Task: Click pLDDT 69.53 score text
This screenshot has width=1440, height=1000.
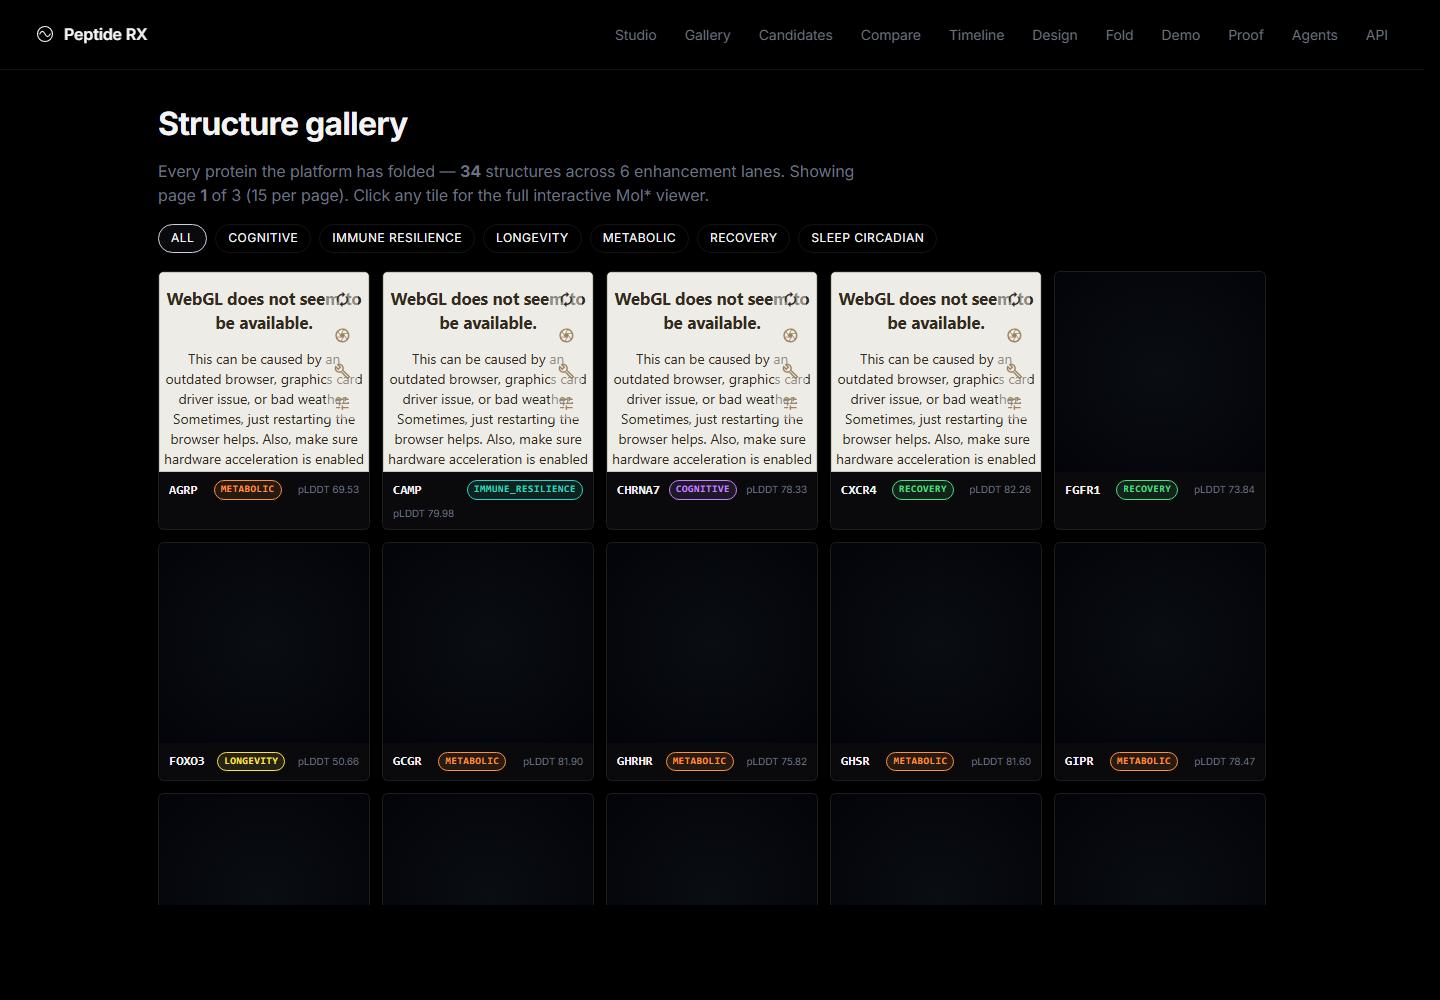Action: tap(328, 490)
